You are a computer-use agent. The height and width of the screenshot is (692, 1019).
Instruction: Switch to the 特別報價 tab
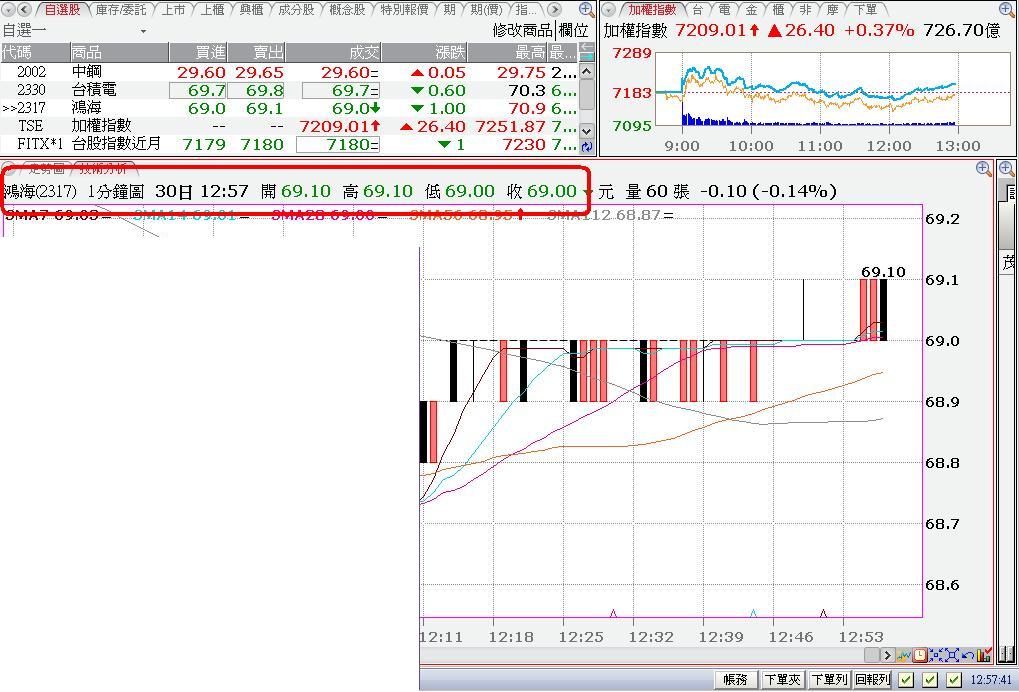tap(404, 9)
